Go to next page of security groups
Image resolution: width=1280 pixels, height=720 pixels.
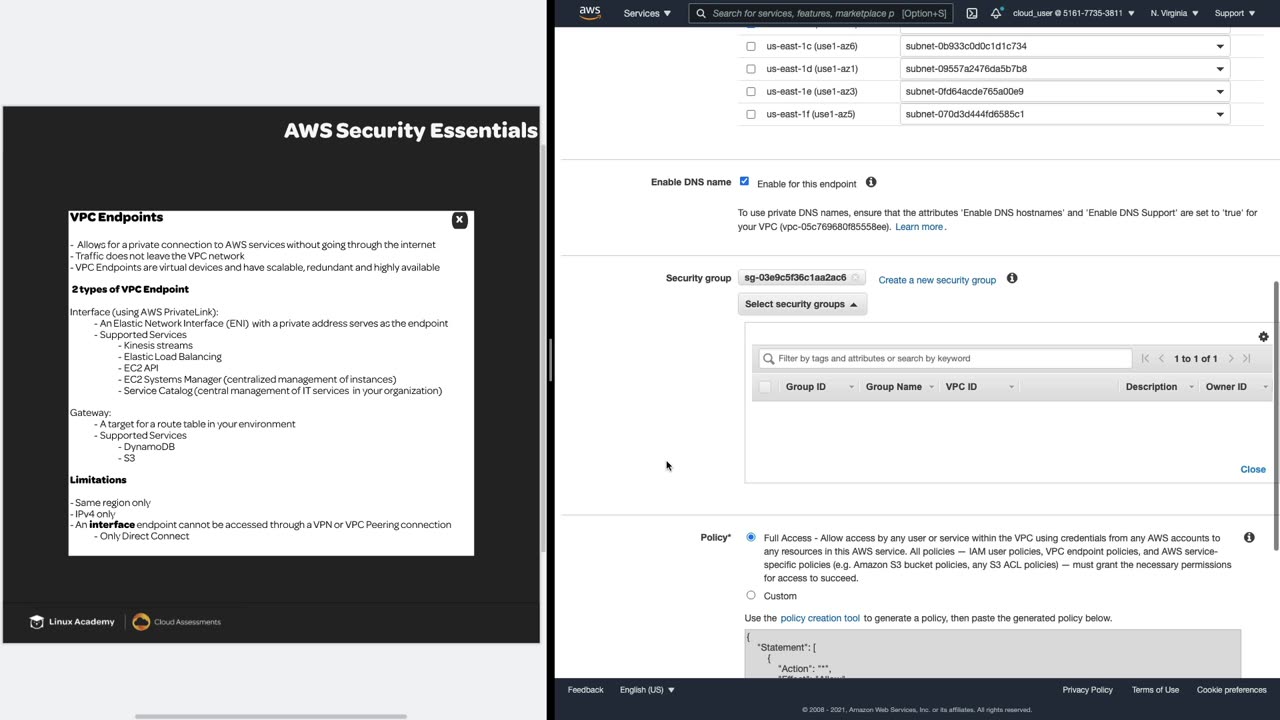point(1230,358)
